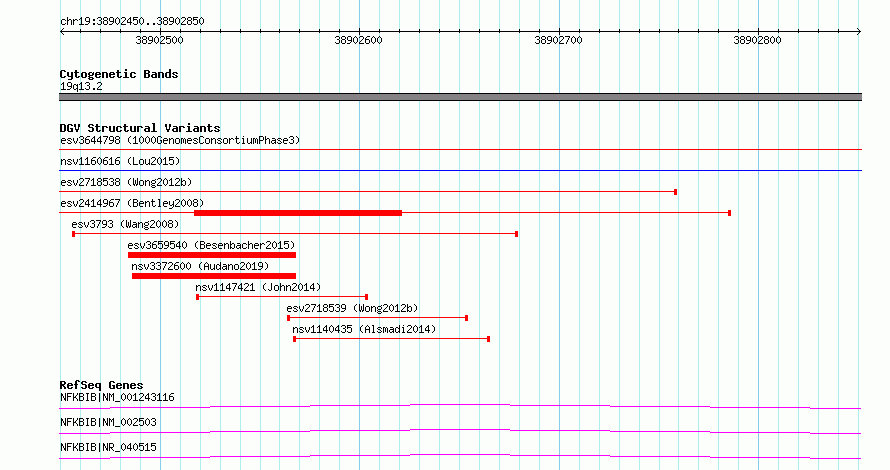
Task: Click the blue nsv1160616 variant line
Action: (460, 170)
